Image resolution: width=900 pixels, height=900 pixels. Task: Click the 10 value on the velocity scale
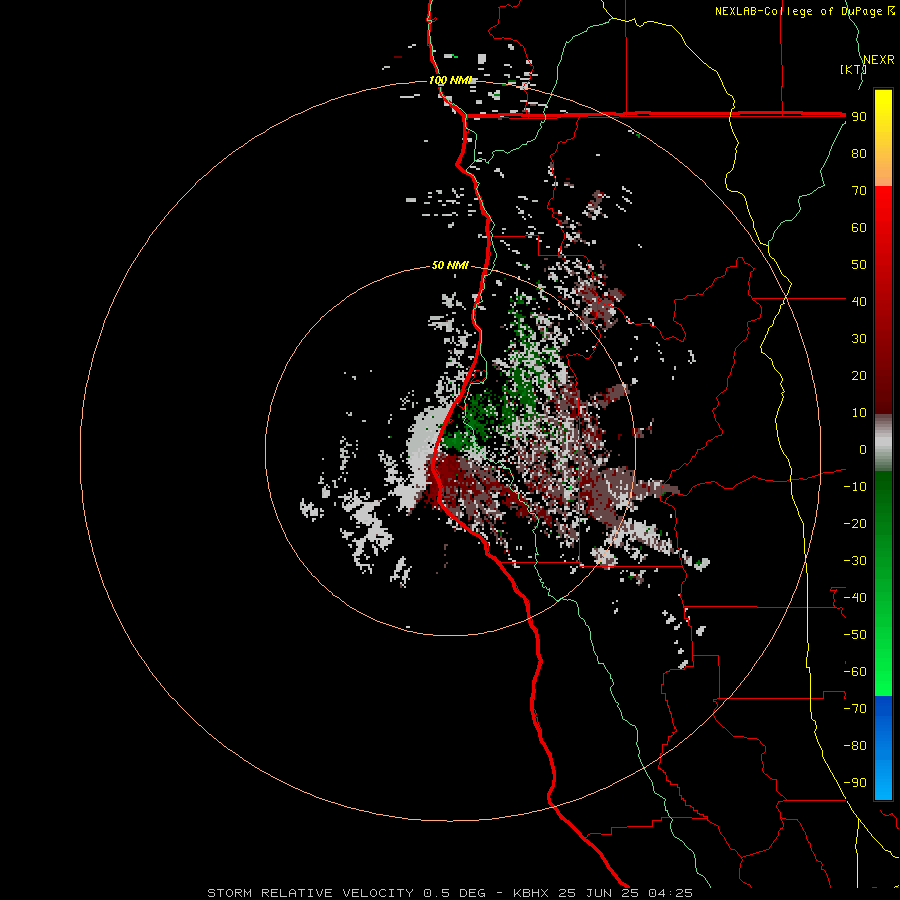click(x=859, y=413)
